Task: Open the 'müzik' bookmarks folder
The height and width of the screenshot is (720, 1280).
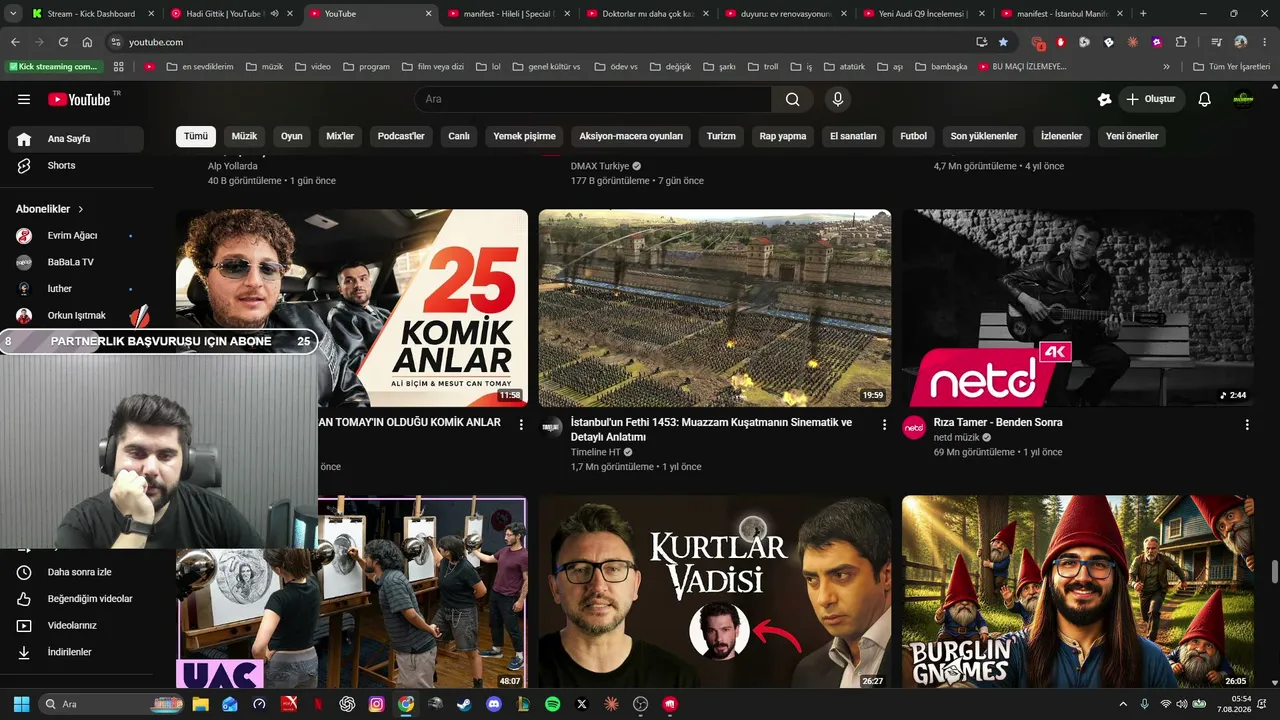Action: point(263,67)
